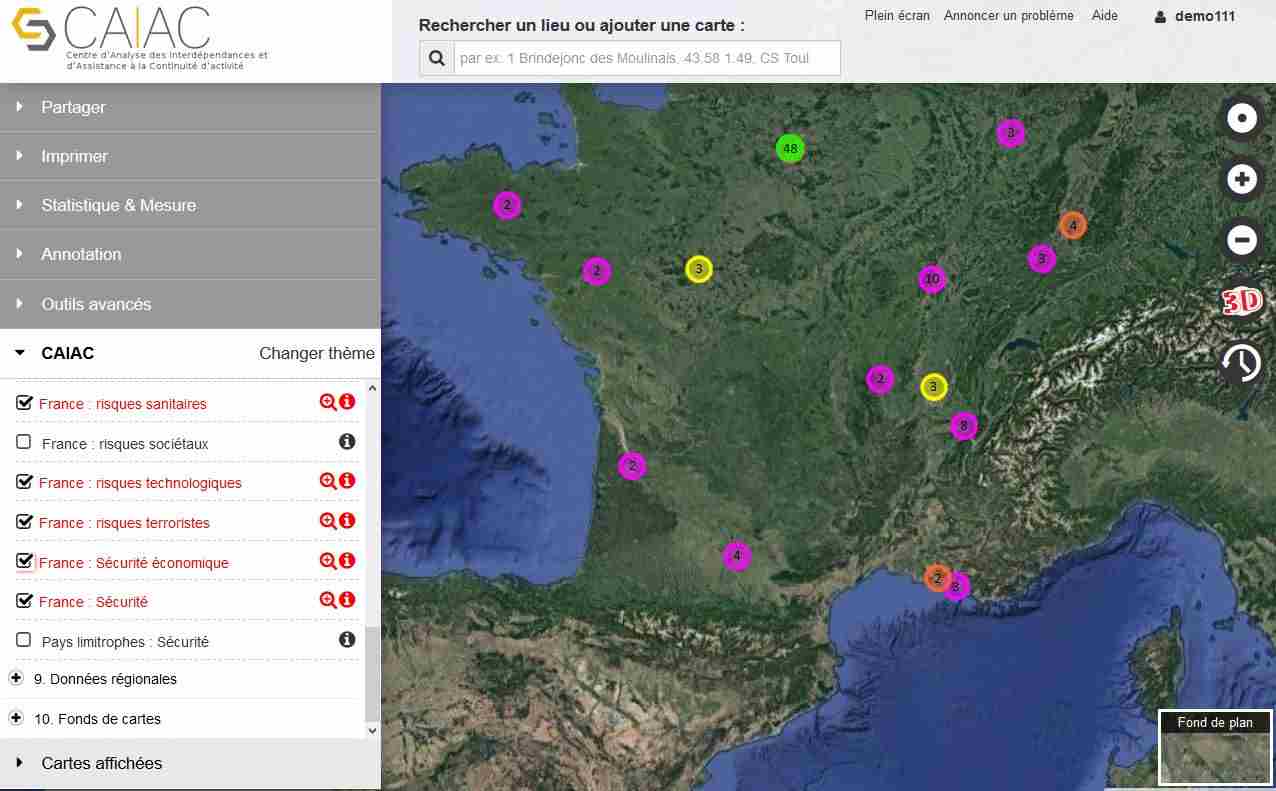Image resolution: width=1276 pixels, height=791 pixels.
Task: Click the zoom out minus button on map
Action: coord(1241,240)
